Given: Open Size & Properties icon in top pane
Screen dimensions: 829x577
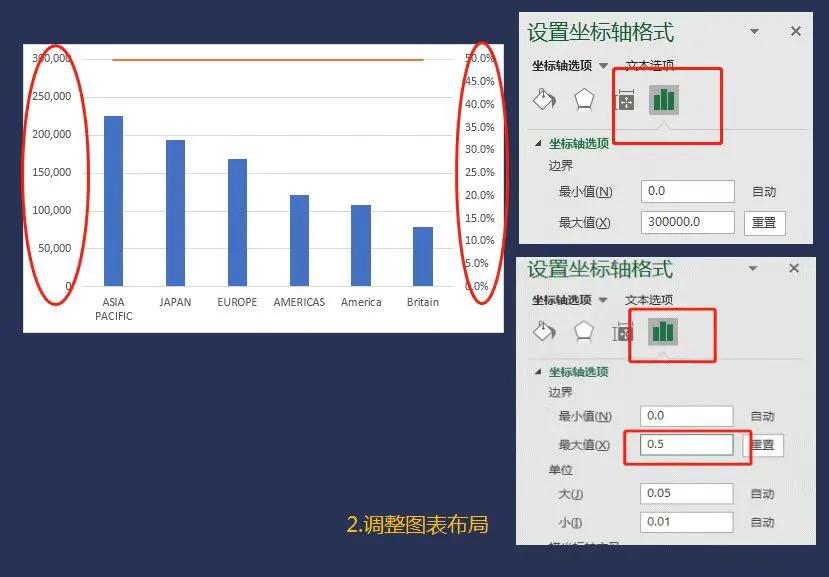Looking at the screenshot, I should (x=624, y=102).
